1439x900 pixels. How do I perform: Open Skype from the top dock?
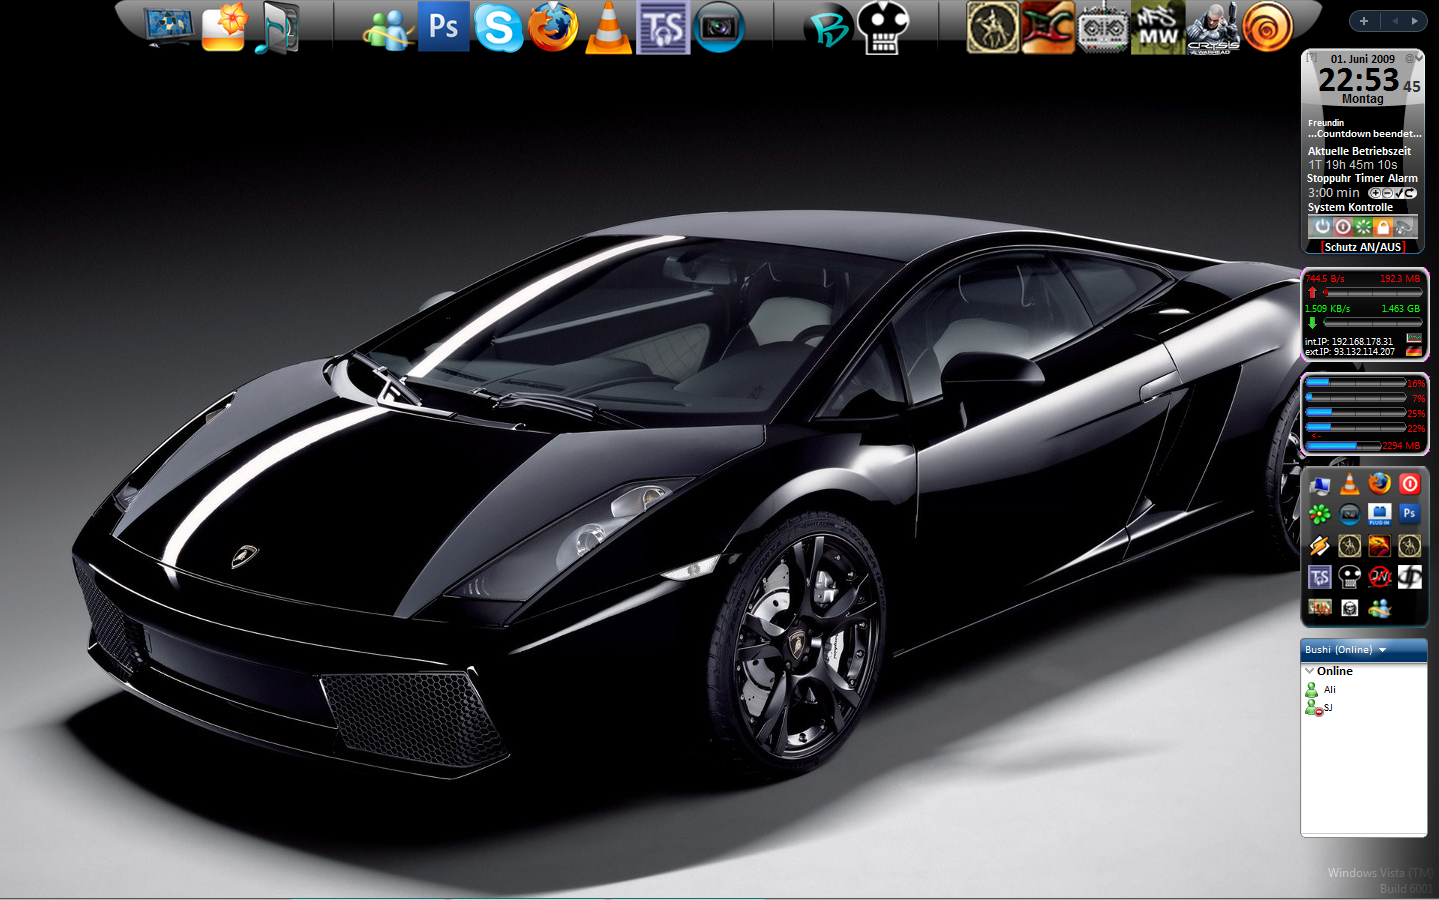tap(498, 28)
